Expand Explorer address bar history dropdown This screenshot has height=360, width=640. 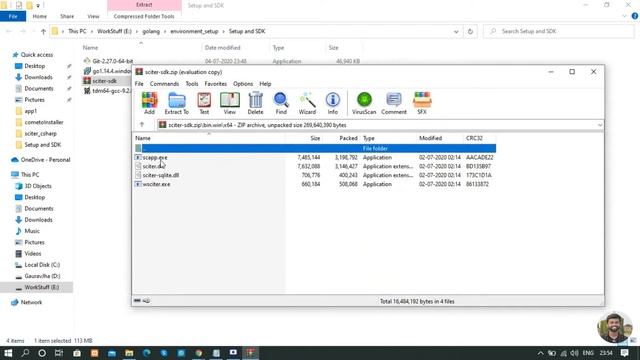[456, 31]
